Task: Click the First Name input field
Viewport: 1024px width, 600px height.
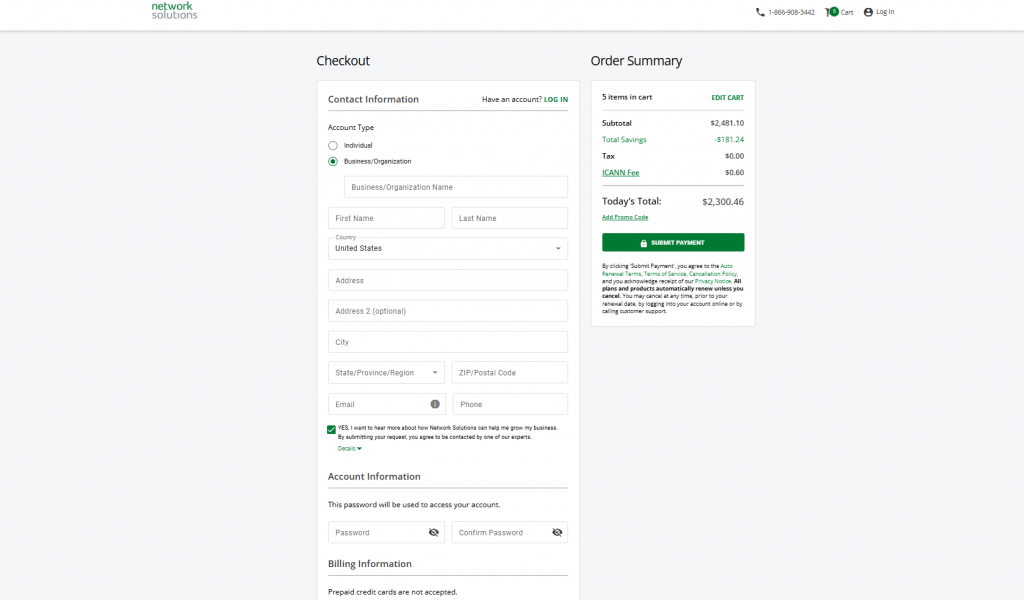Action: [x=386, y=218]
